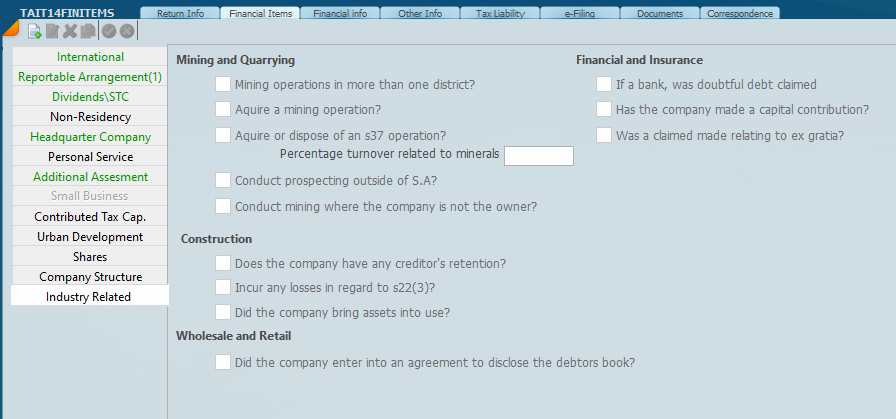Open the Company Structure section
This screenshot has height=419, width=896.
click(x=90, y=277)
